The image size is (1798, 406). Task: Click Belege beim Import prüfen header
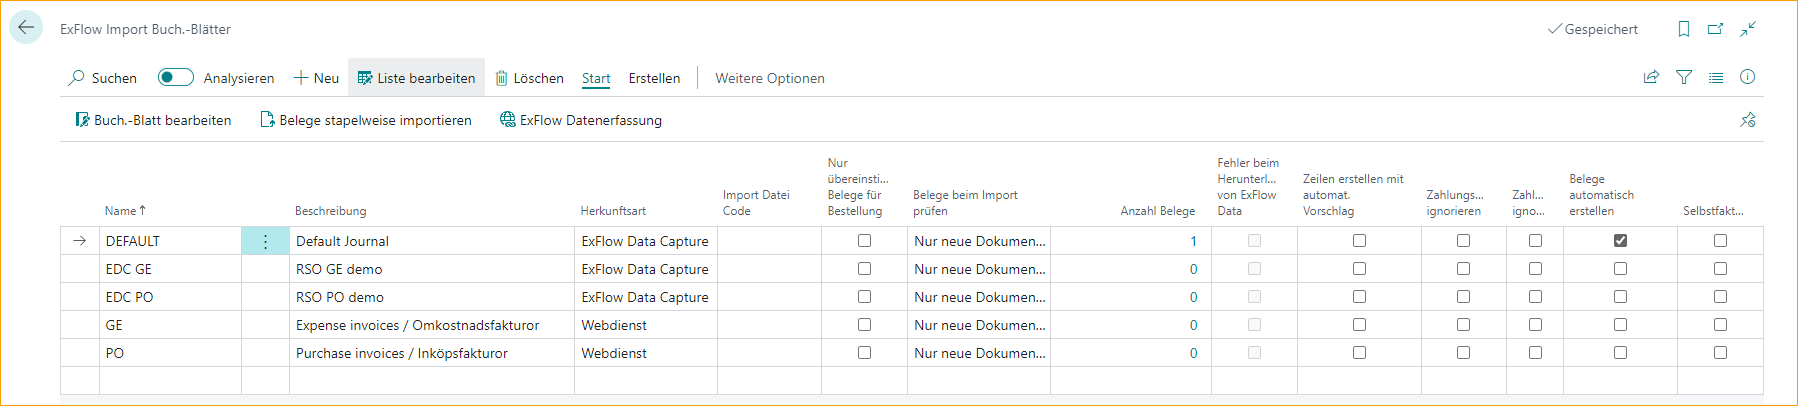click(965, 203)
